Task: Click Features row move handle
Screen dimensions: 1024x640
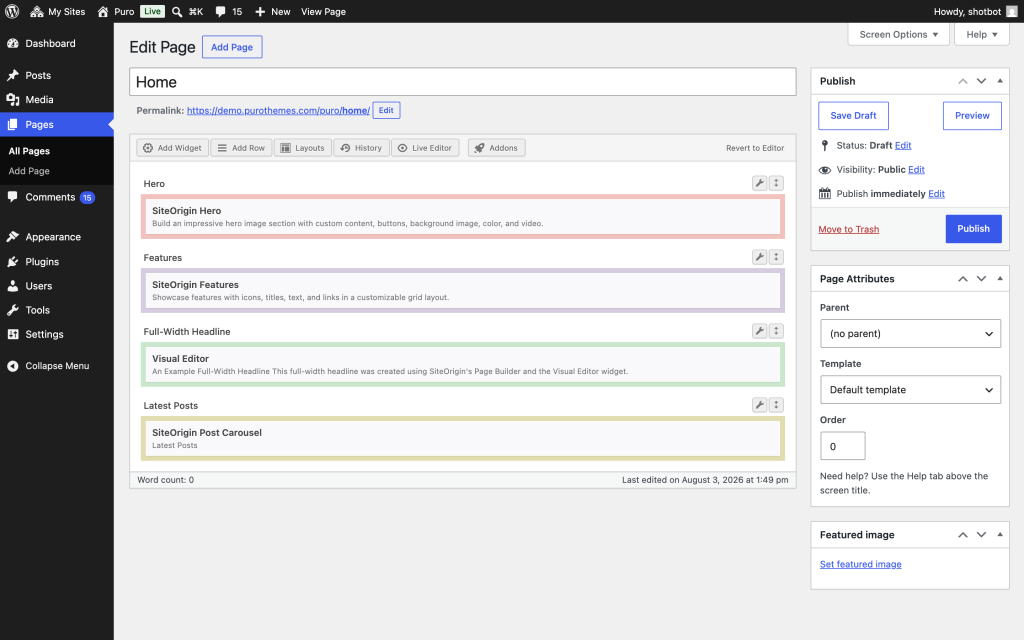Action: coord(776,257)
